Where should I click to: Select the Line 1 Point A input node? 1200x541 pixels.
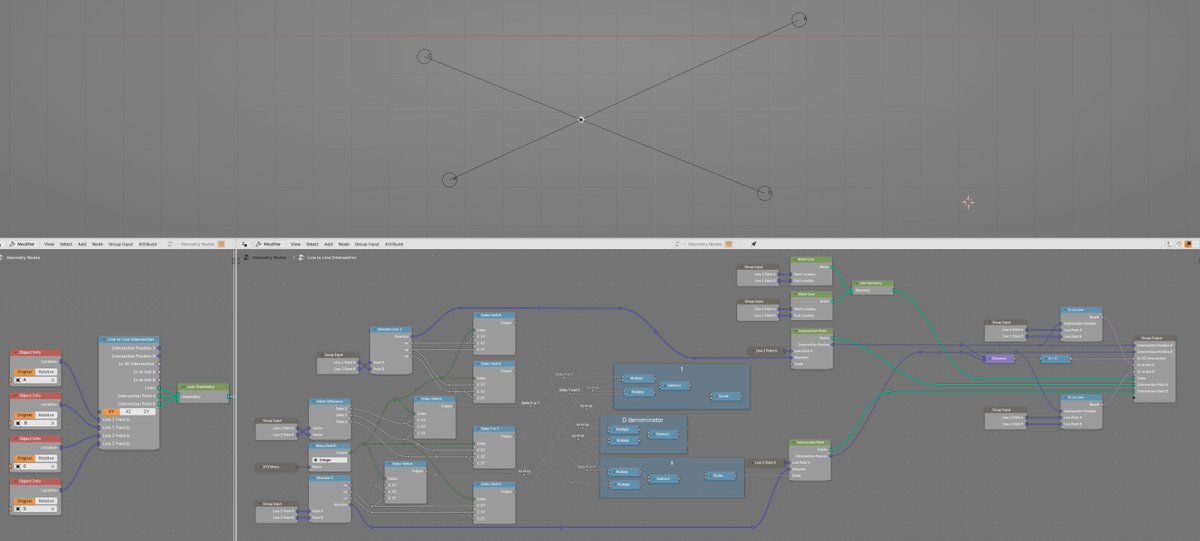pyautogui.click(x=767, y=351)
